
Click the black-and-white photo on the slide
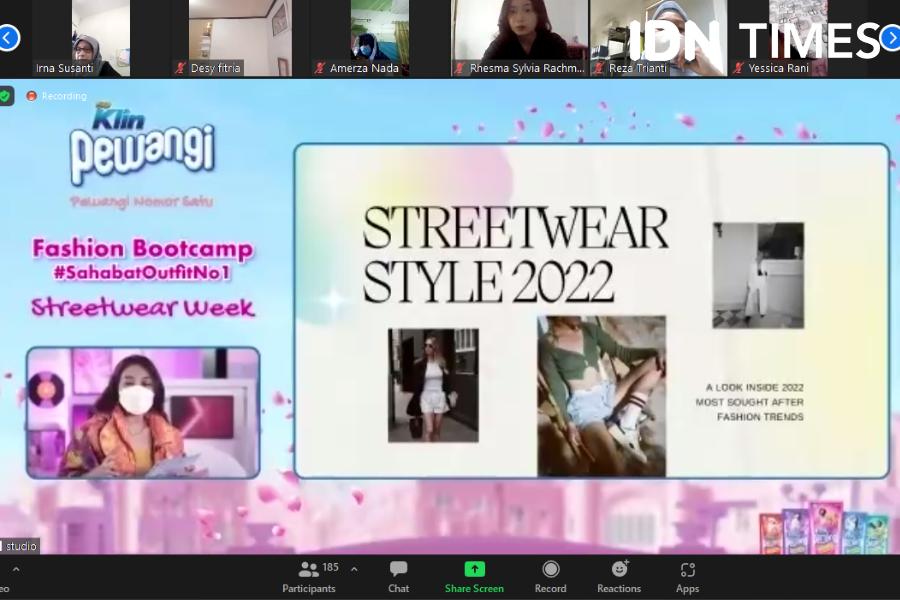click(x=758, y=276)
